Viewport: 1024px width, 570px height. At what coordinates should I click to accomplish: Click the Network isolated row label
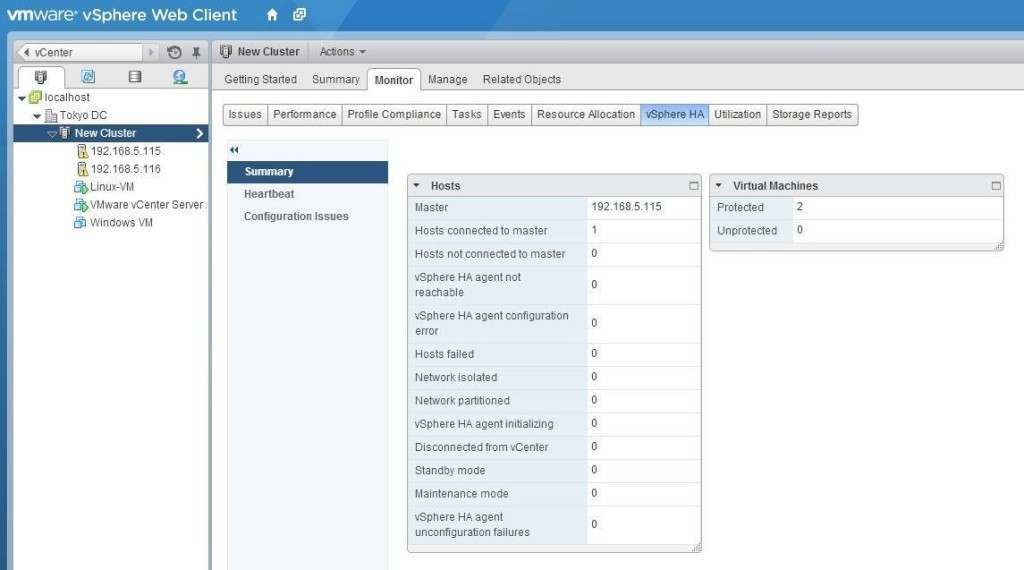[456, 377]
